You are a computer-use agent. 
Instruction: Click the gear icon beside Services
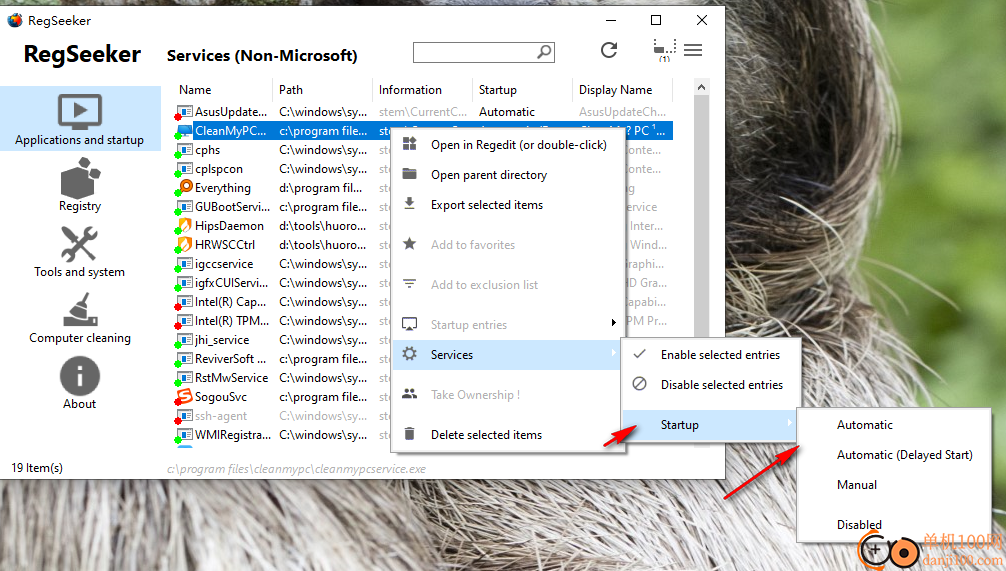point(409,354)
